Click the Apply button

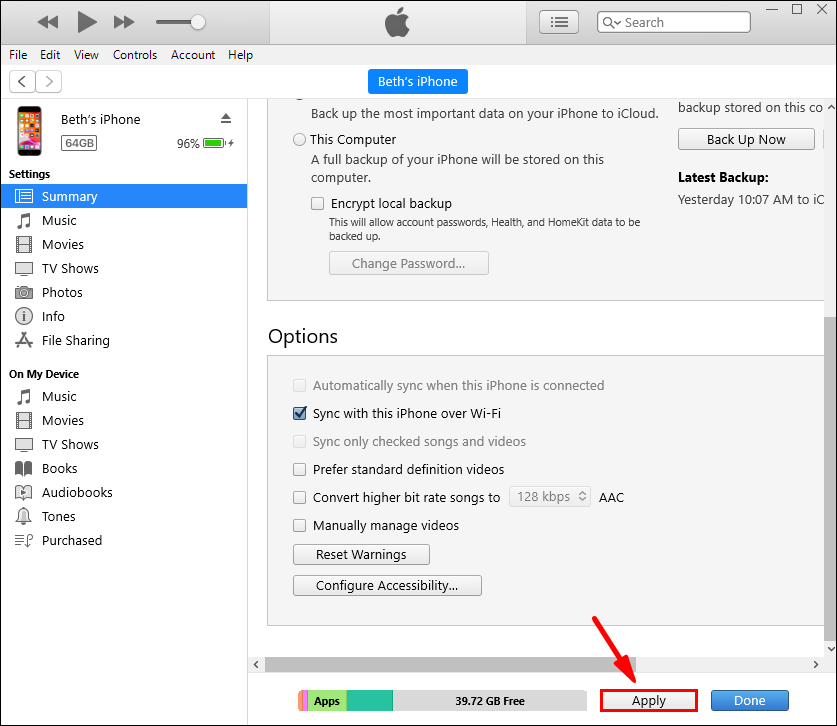point(649,701)
